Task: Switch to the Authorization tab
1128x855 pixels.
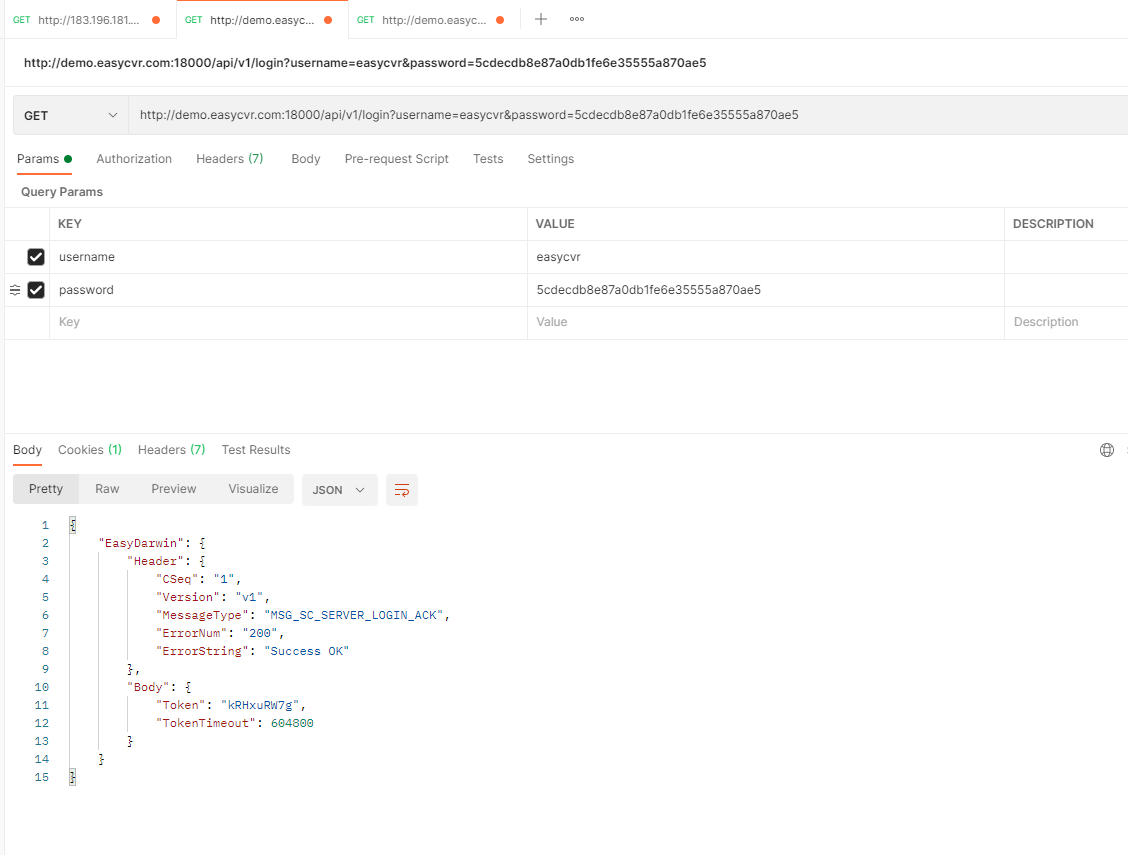Action: (134, 159)
